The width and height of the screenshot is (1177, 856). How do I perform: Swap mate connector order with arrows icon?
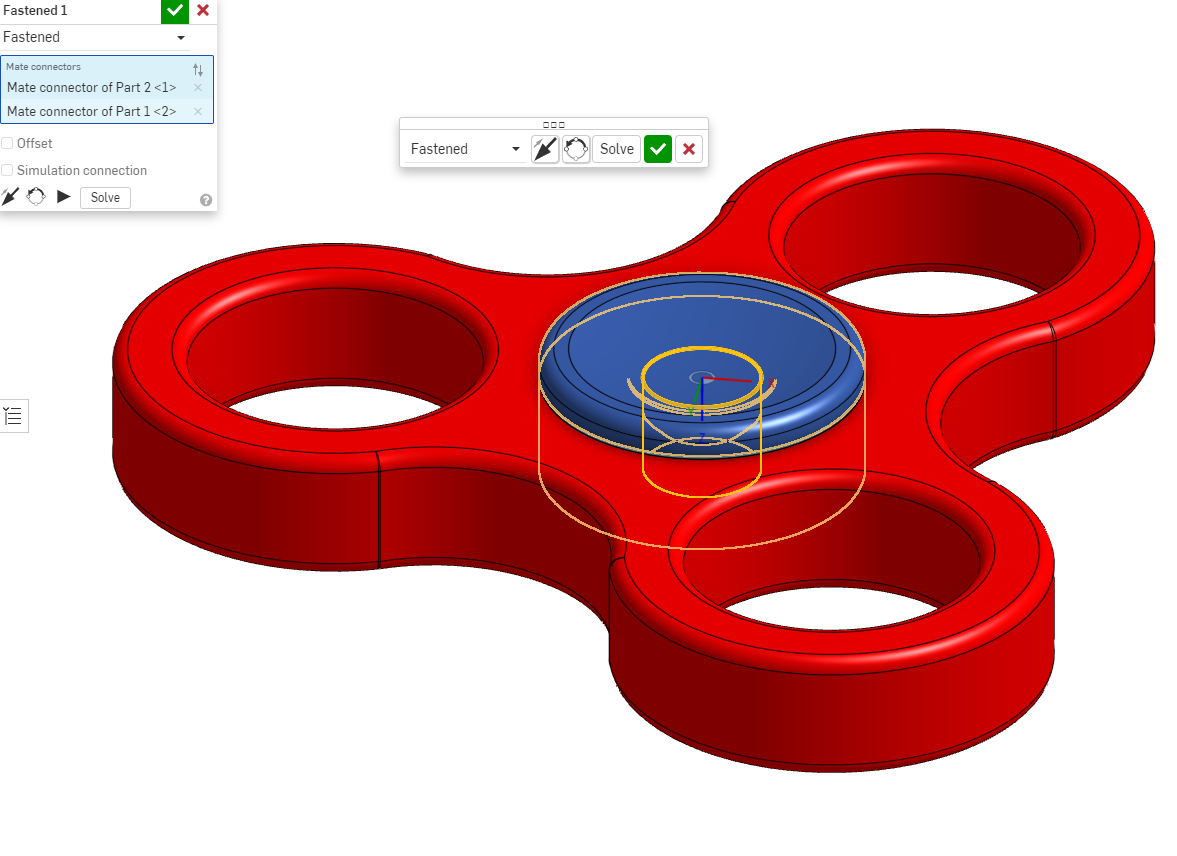click(x=197, y=70)
